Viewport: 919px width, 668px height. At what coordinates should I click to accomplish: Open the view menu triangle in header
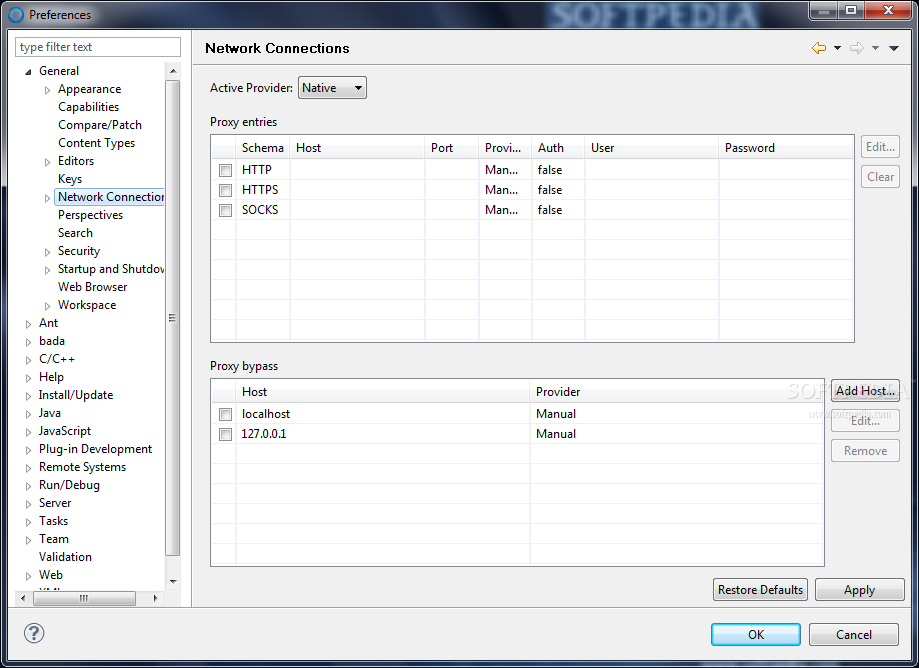(894, 48)
